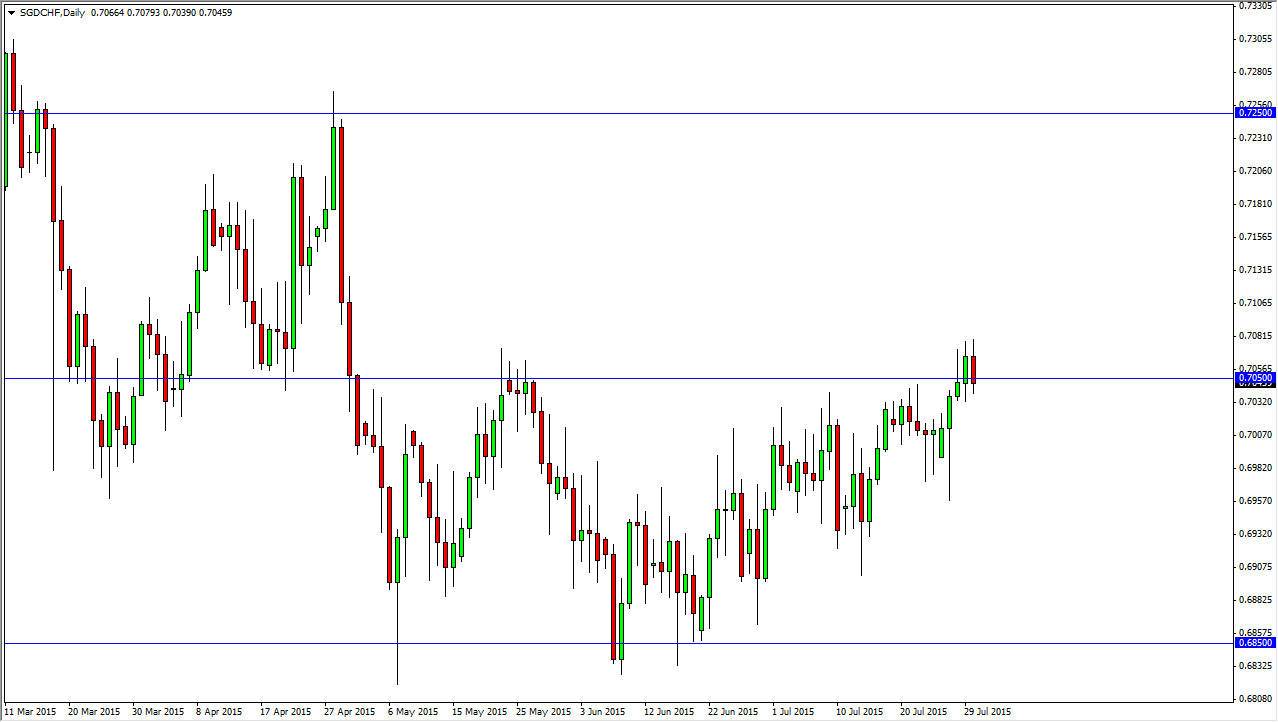Select the highlighted 0.70500 price tag
Image resolution: width=1278 pixels, height=722 pixels.
1255,379
